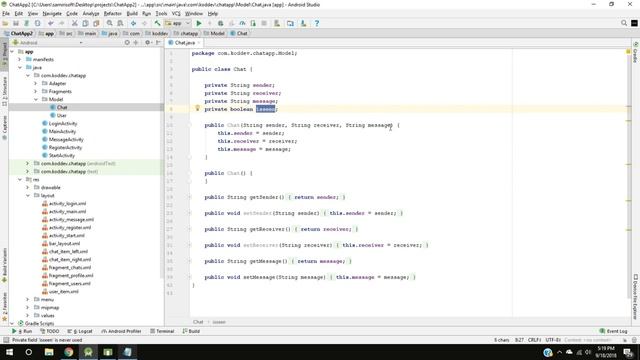Collapse the java folder node
This screenshot has width=640, height=360.
coord(20,67)
